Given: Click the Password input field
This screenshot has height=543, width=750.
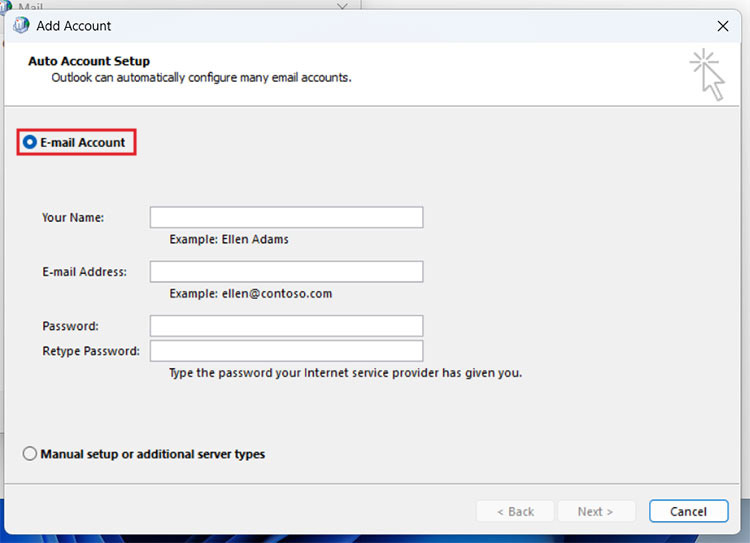Looking at the screenshot, I should (x=287, y=326).
